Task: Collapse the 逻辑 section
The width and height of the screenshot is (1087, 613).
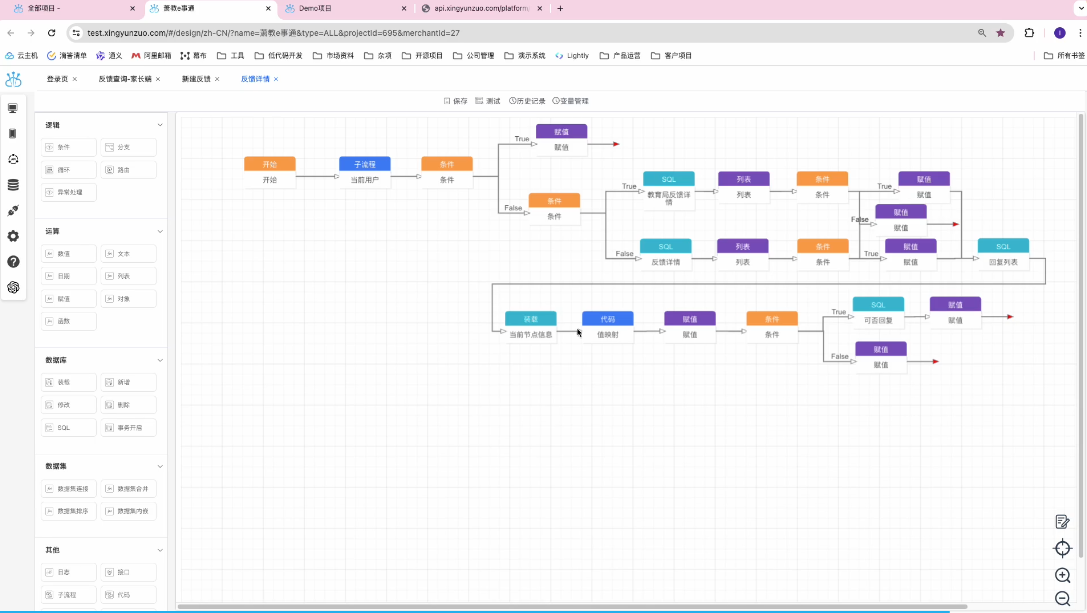Action: pyautogui.click(x=160, y=125)
